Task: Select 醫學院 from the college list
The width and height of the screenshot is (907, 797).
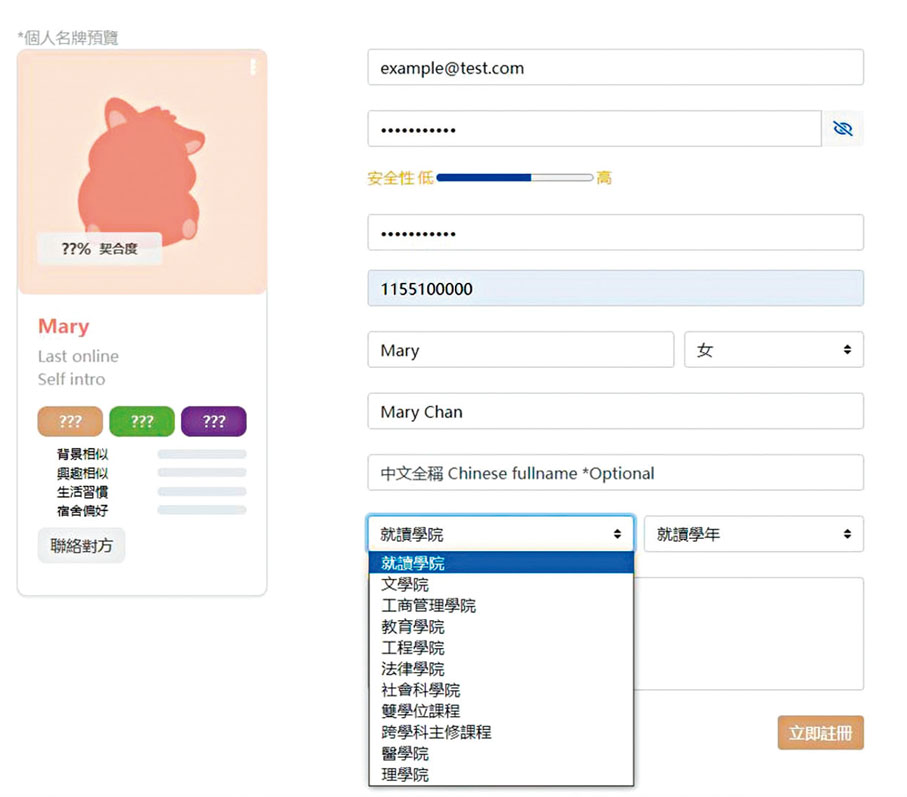Action: coord(404,753)
